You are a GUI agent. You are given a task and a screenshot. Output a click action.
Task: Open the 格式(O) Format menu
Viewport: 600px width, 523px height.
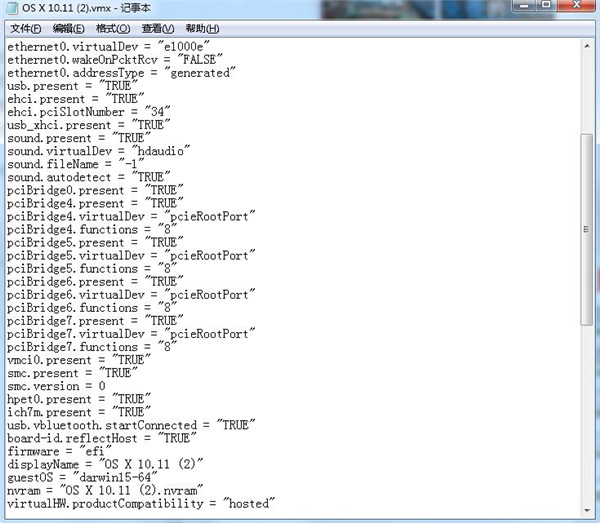click(x=113, y=29)
